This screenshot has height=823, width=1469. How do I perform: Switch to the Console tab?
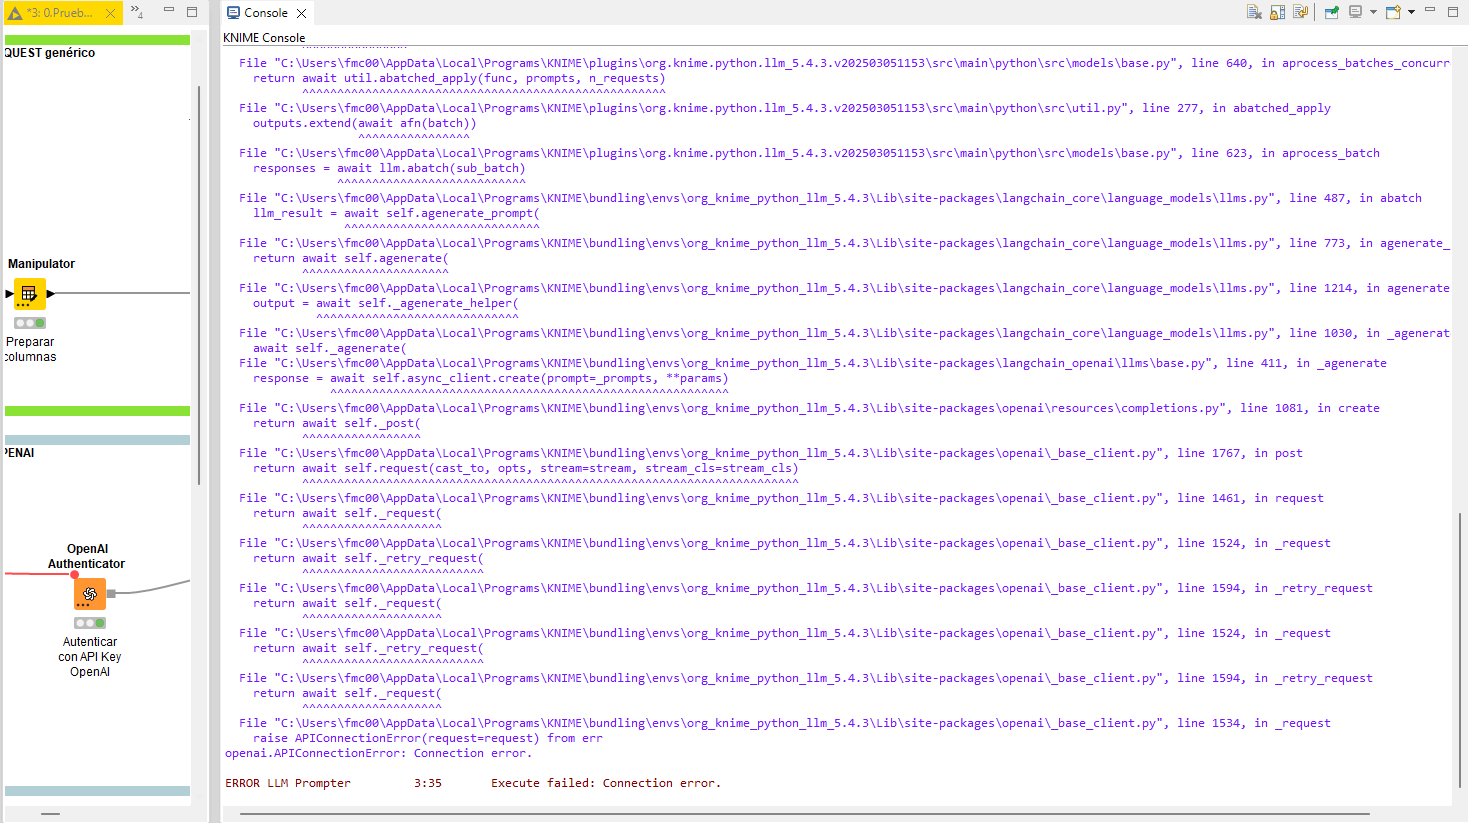(266, 13)
